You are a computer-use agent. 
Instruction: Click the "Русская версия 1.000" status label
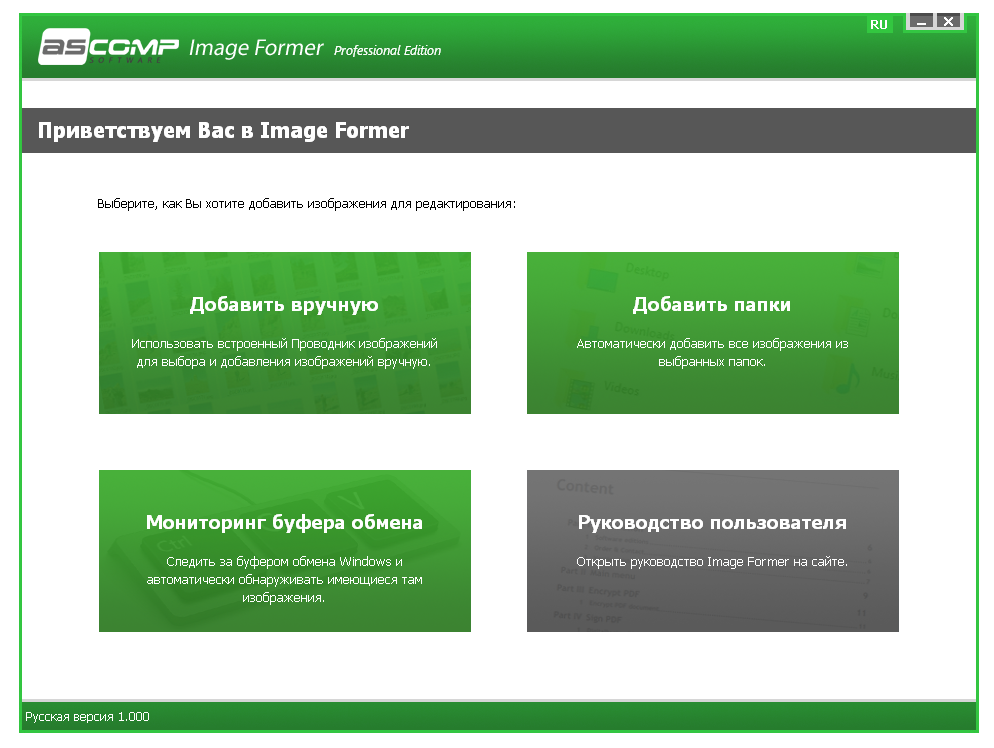(87, 717)
